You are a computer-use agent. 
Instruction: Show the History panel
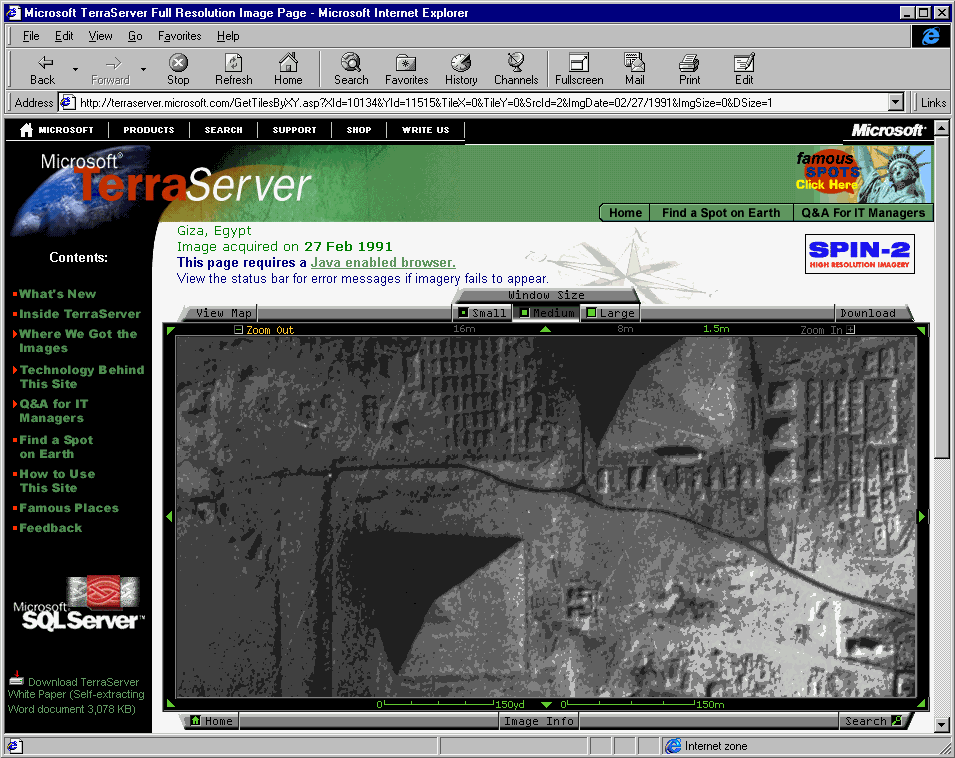pos(461,69)
